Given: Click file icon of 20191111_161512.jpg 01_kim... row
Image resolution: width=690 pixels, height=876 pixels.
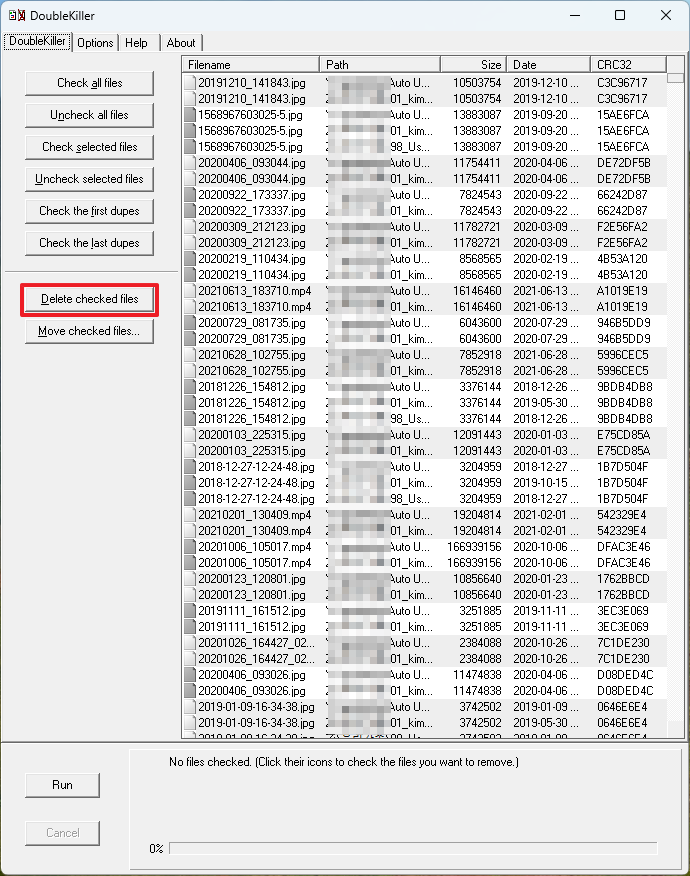Looking at the screenshot, I should point(190,627).
